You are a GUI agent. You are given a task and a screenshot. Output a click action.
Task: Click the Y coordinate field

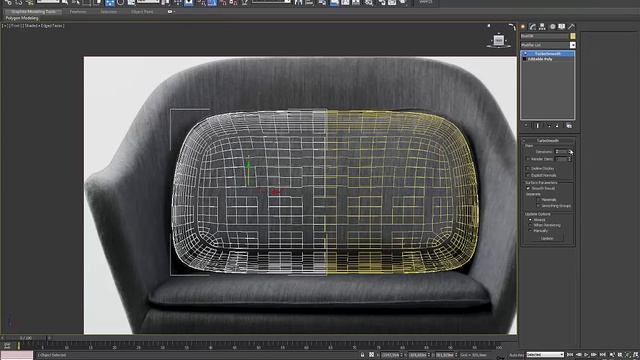(x=418, y=355)
